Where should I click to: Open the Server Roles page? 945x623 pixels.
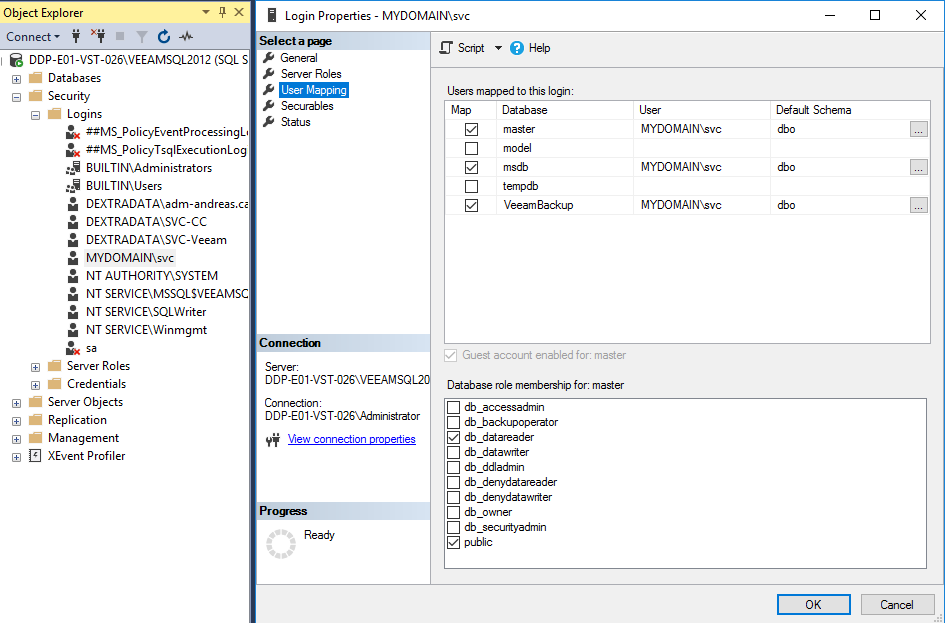311,74
